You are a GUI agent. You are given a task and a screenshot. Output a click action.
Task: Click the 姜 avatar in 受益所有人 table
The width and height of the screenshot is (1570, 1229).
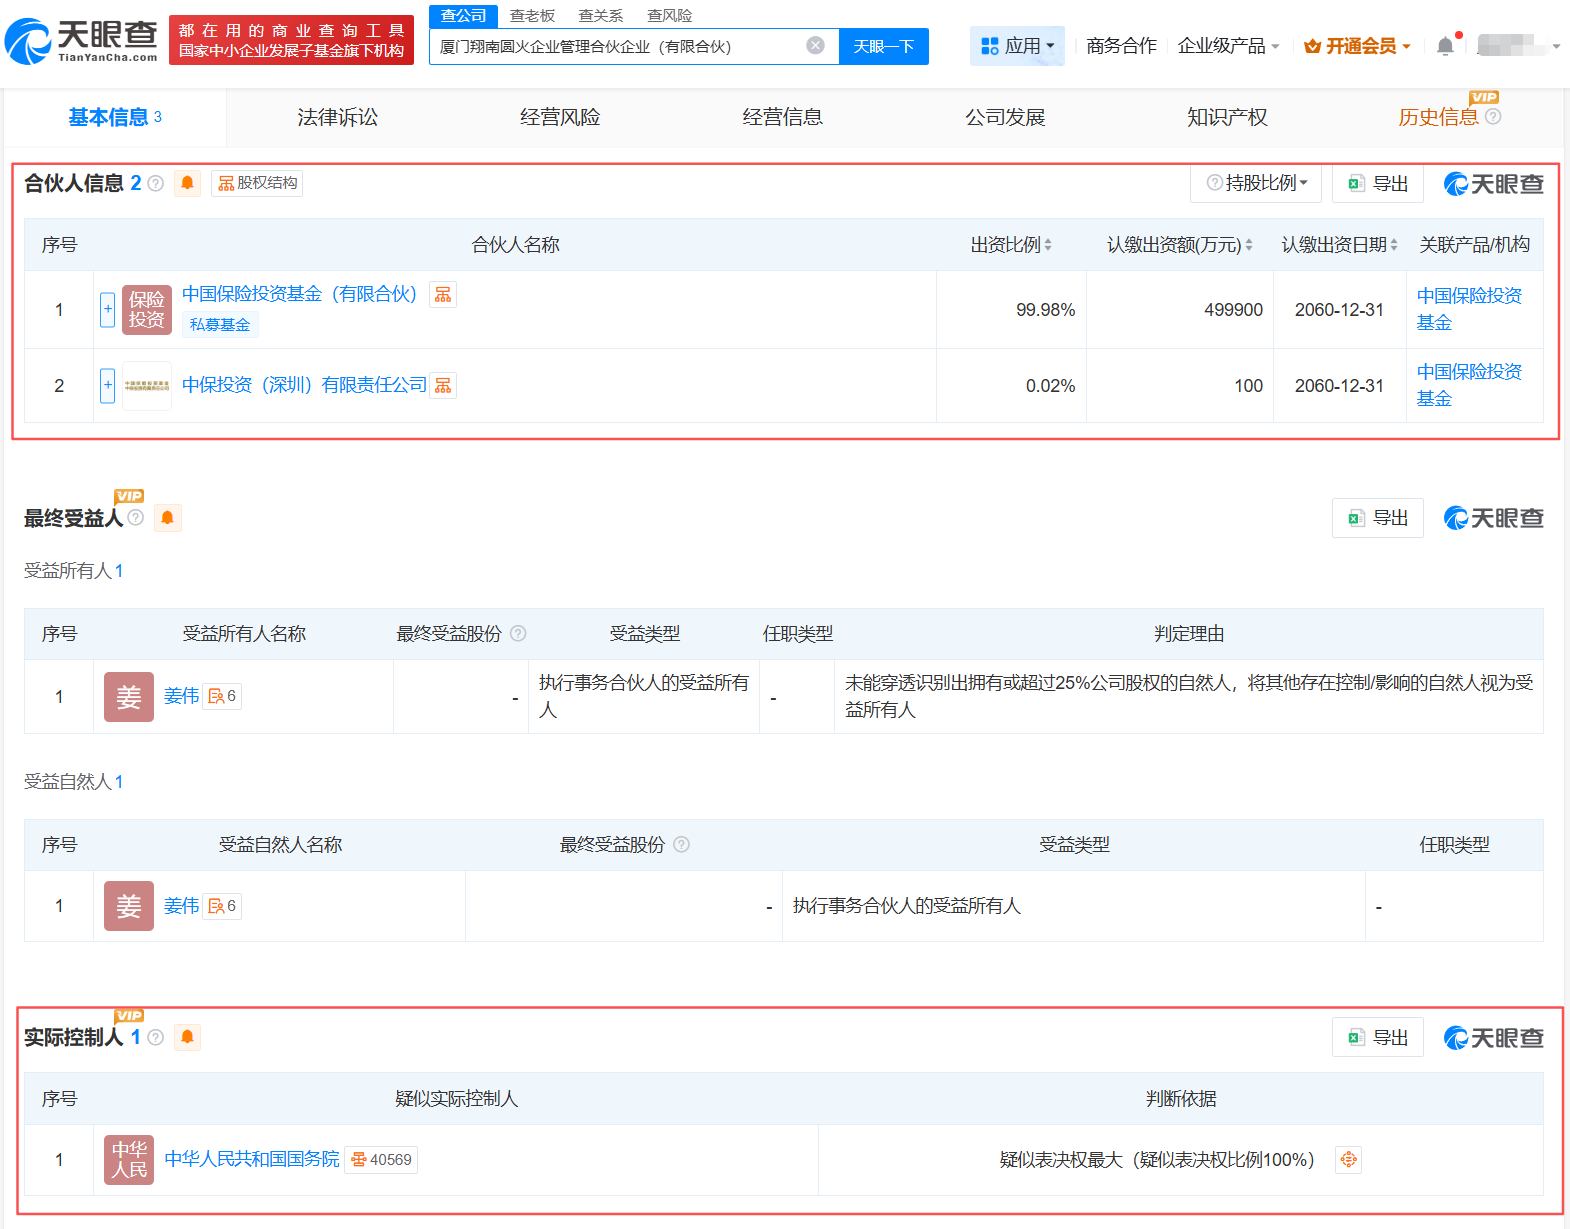[129, 697]
